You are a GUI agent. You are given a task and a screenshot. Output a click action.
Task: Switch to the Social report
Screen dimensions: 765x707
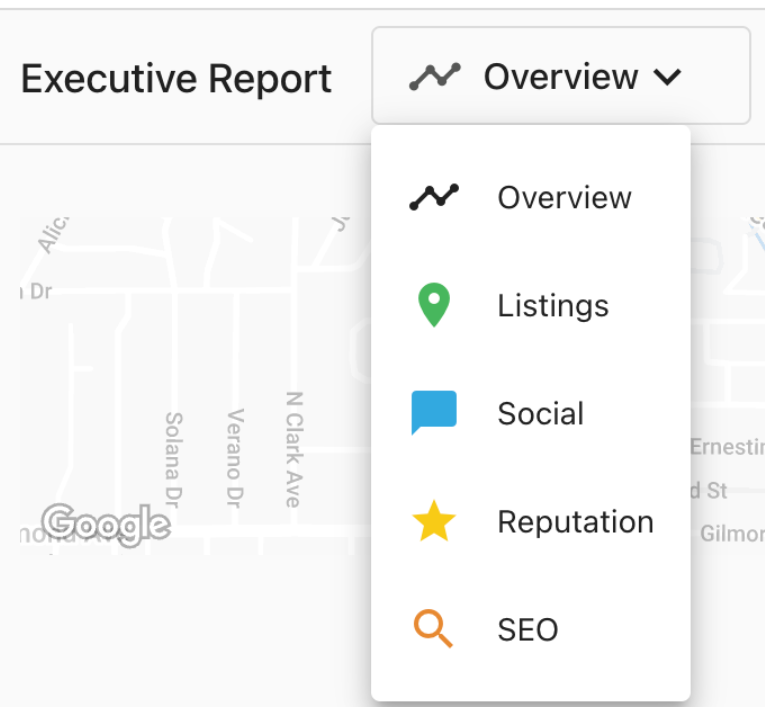(x=540, y=413)
